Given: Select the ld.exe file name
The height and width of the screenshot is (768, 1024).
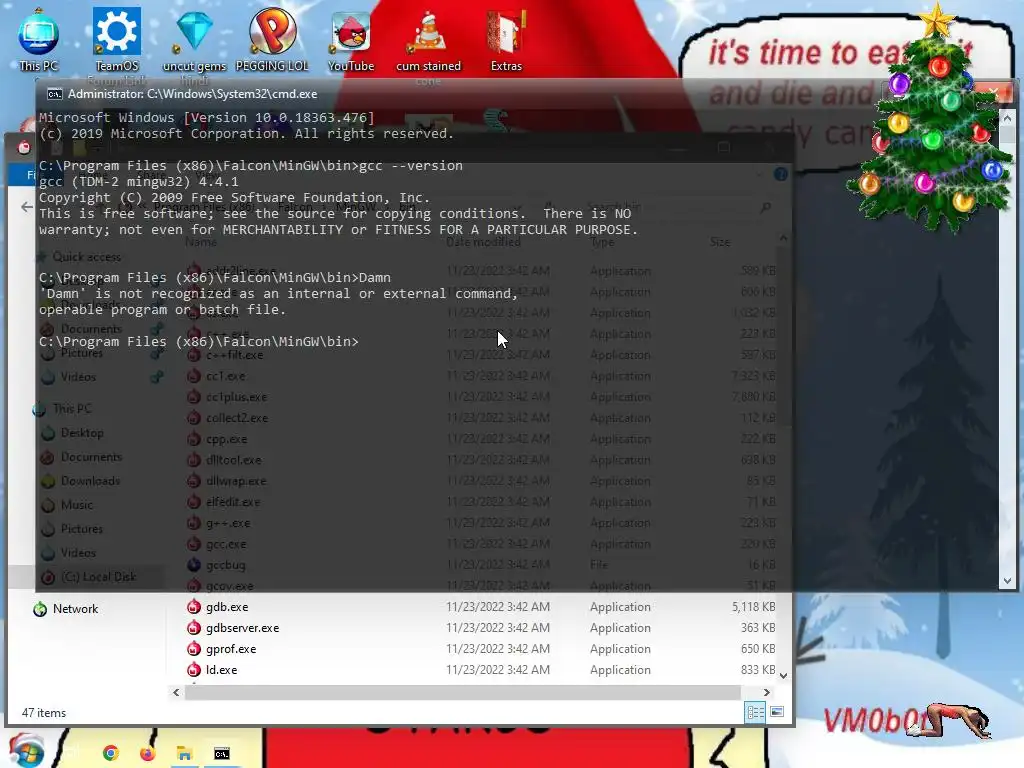Looking at the screenshot, I should 221,669.
